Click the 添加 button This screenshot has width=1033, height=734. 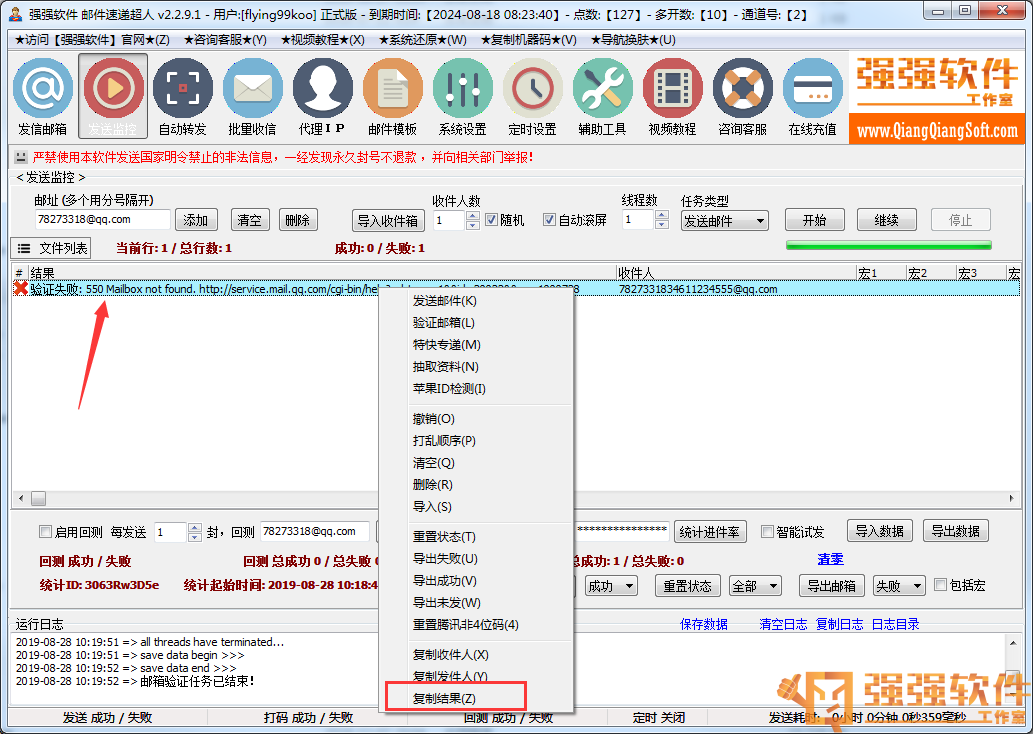(x=196, y=220)
